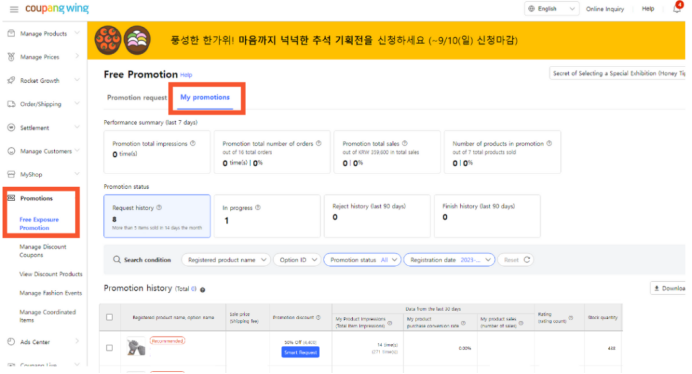Viewport: 692px width, 374px height.
Task: Open Manage Discount Coupons menu item
Action: point(43,251)
